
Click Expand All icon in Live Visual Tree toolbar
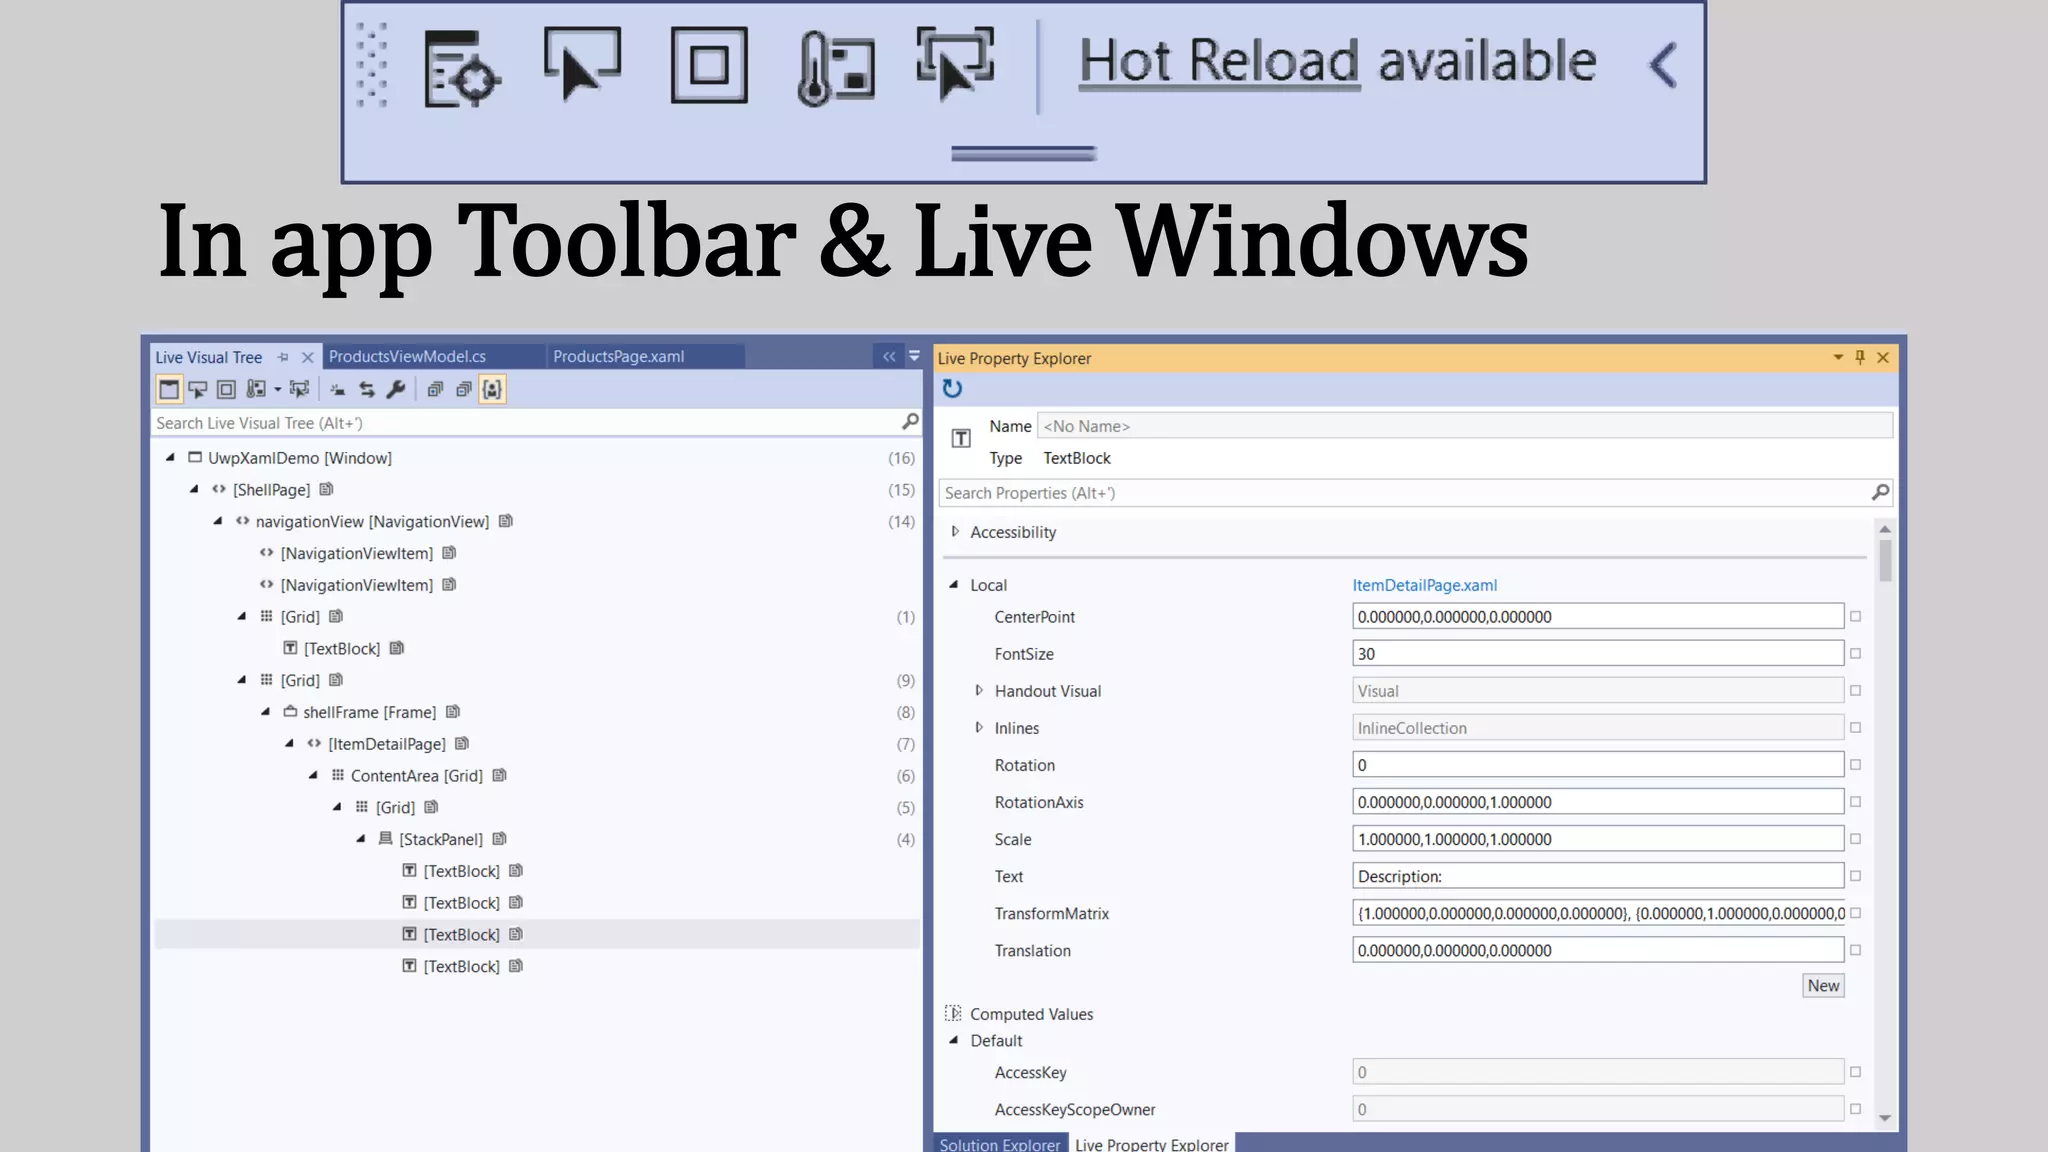click(435, 389)
